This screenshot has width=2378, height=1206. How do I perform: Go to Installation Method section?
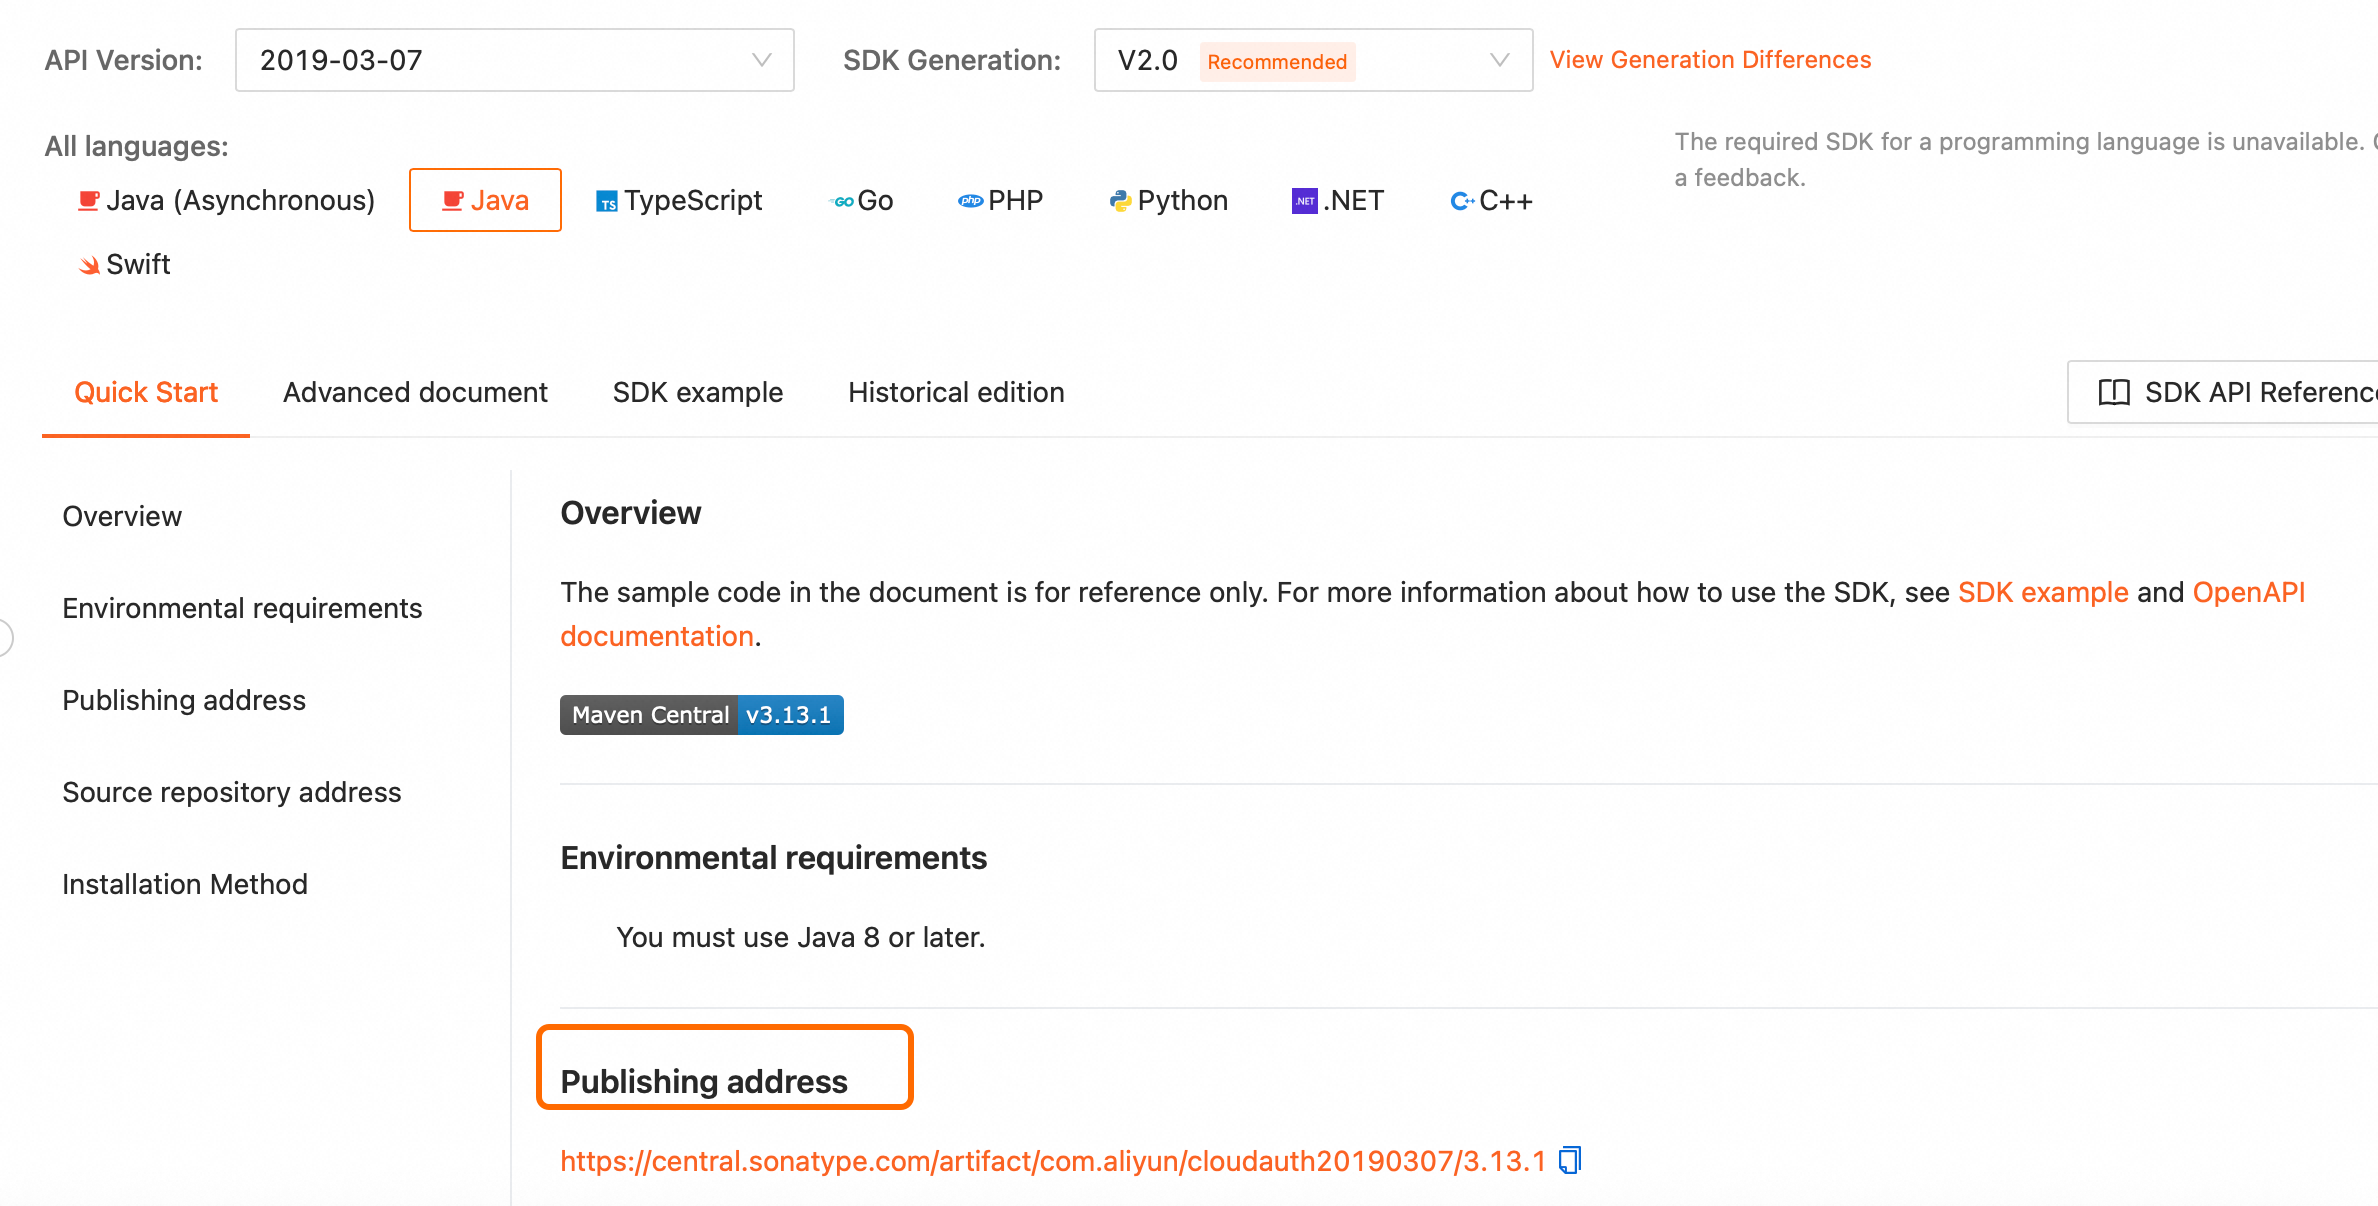coord(185,884)
